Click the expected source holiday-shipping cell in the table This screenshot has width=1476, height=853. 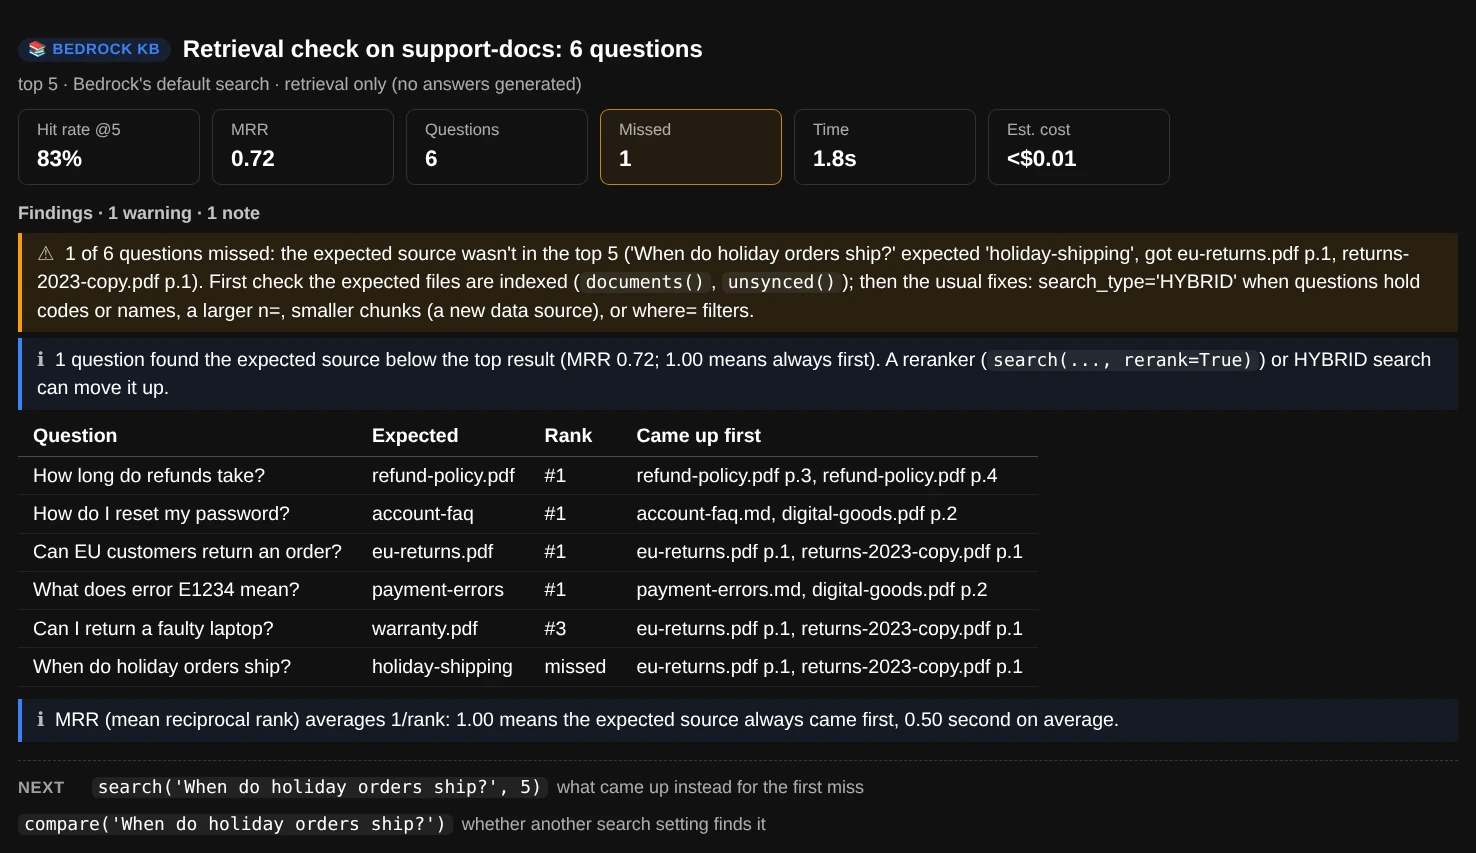tap(442, 667)
